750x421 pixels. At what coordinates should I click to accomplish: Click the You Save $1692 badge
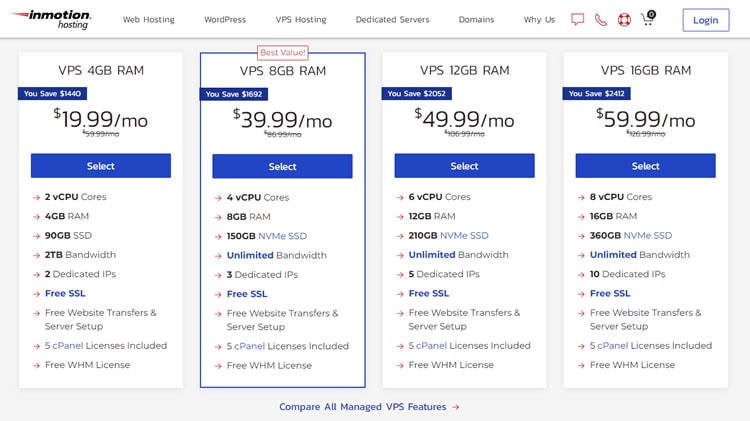[234, 94]
